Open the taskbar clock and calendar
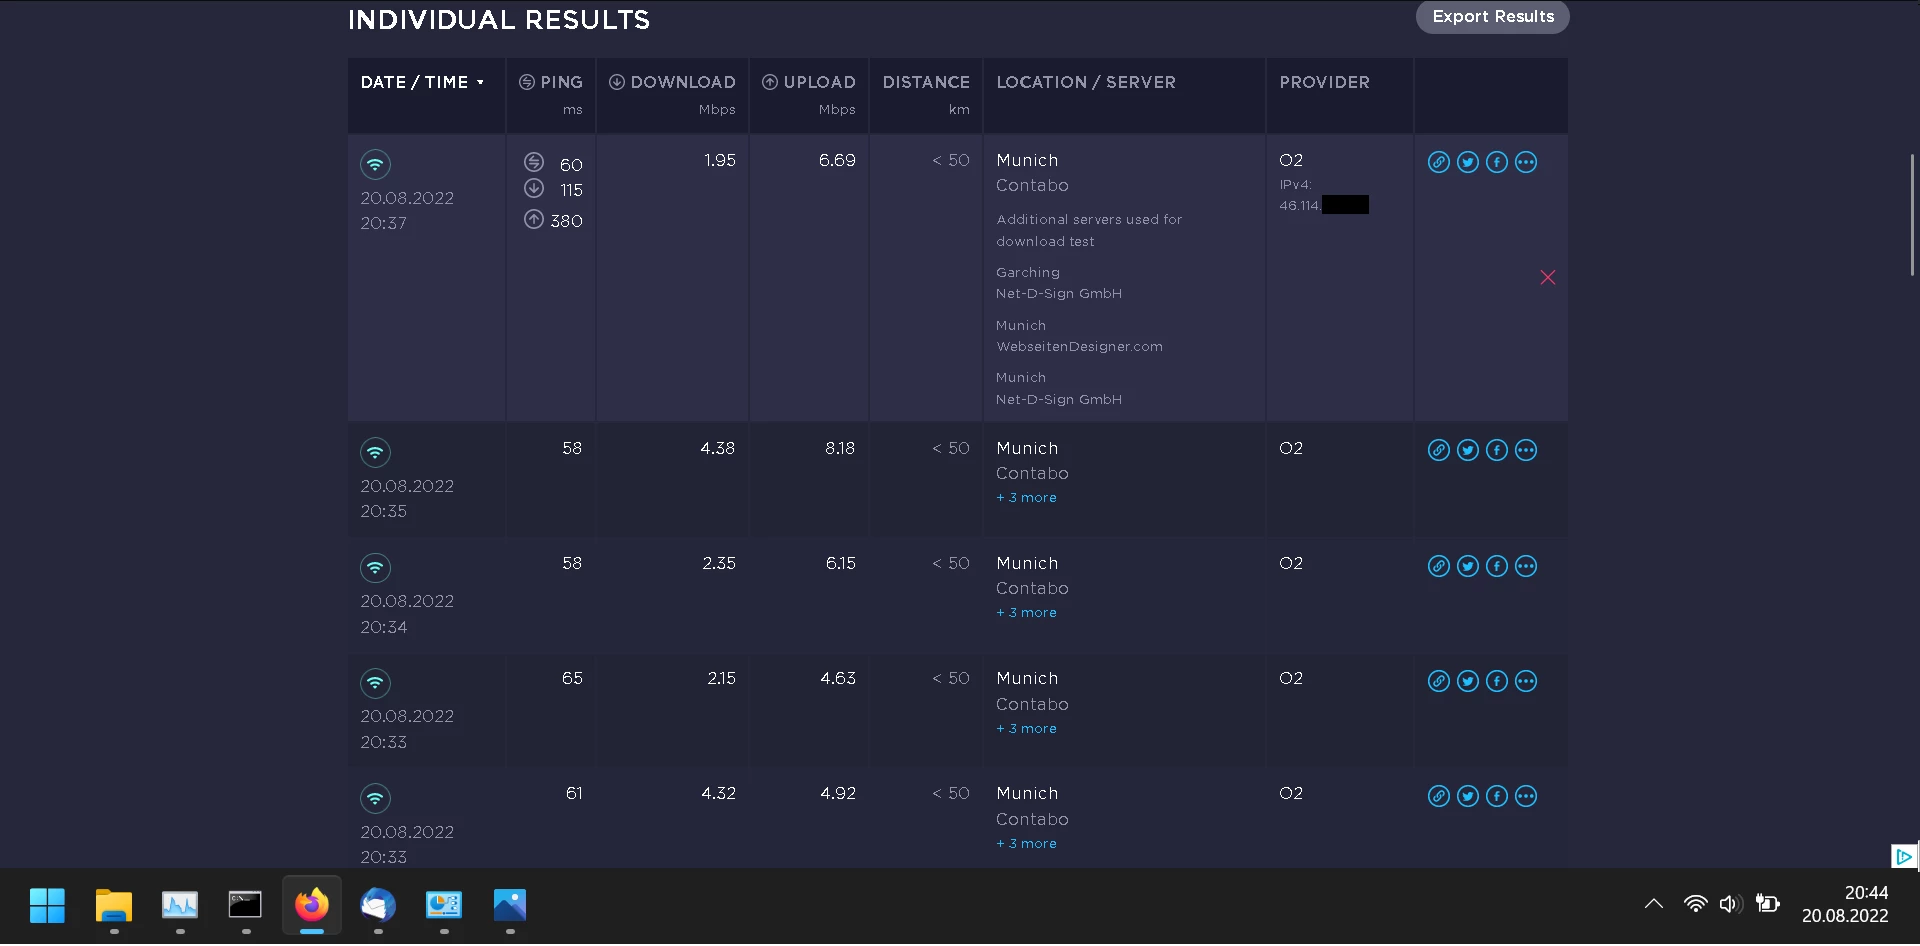This screenshot has height=946, width=1920. 1845,905
